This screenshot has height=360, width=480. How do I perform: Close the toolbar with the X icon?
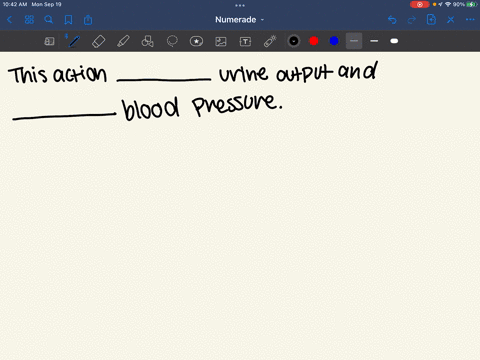tap(451, 20)
